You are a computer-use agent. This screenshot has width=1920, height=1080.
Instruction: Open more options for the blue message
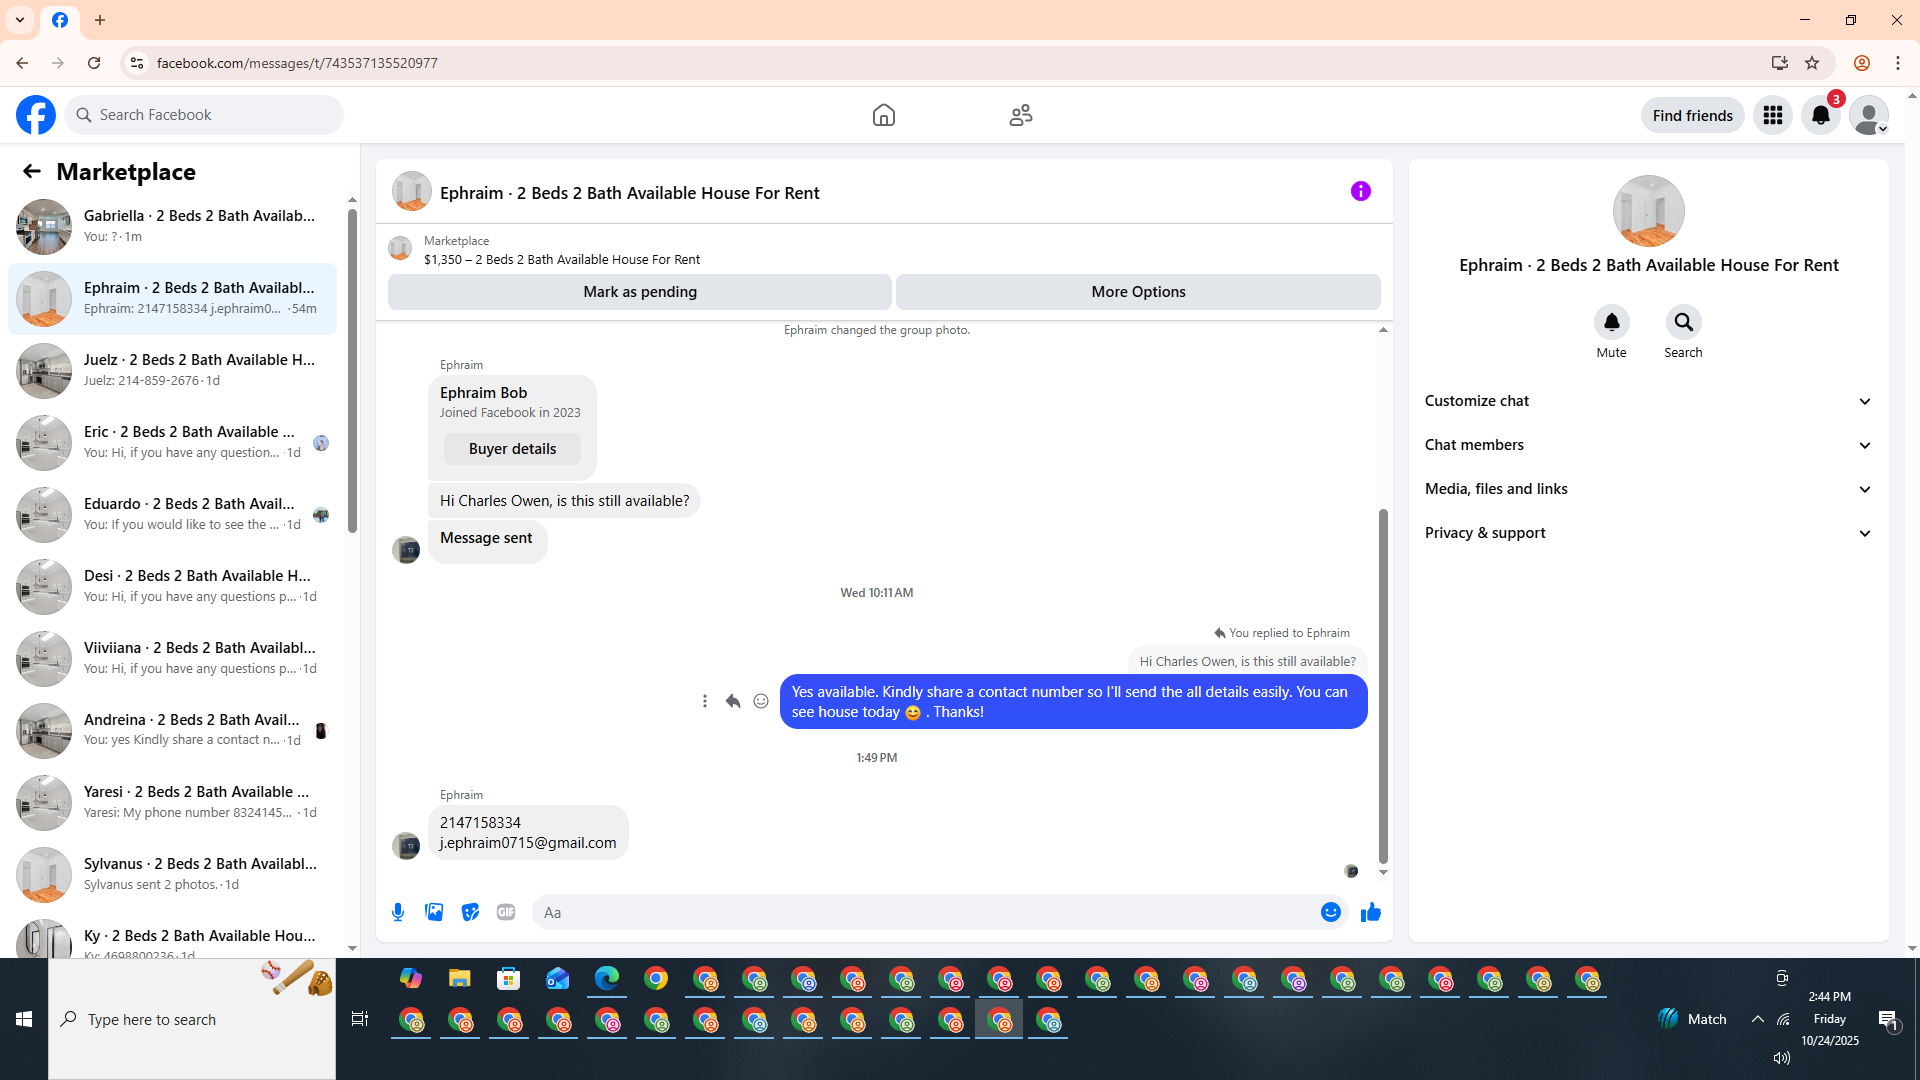705,701
